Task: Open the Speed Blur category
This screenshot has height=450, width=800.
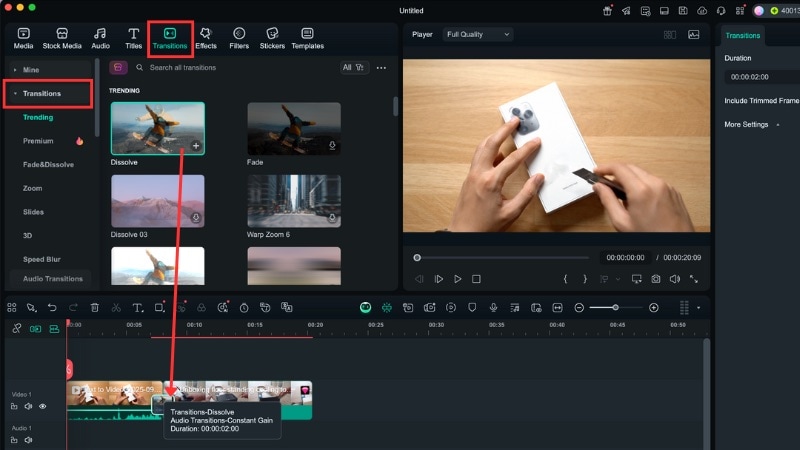Action: tap(41, 259)
